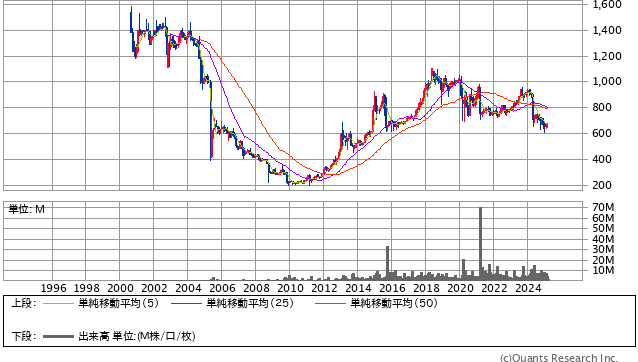Select the 単純移動平均(5) legend label
The height and width of the screenshot is (362, 638).
[x=118, y=303]
